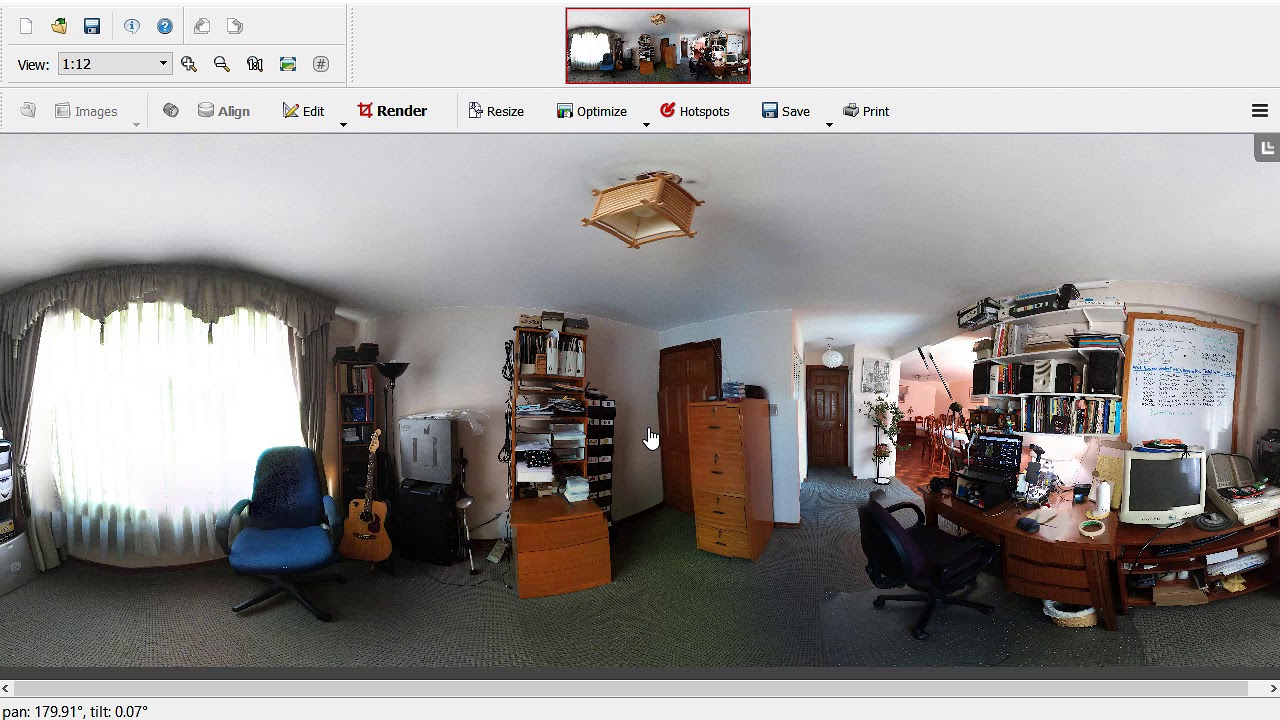Viewport: 1280px width, 720px height.
Task: Open the info bubble icon
Action: click(x=132, y=26)
